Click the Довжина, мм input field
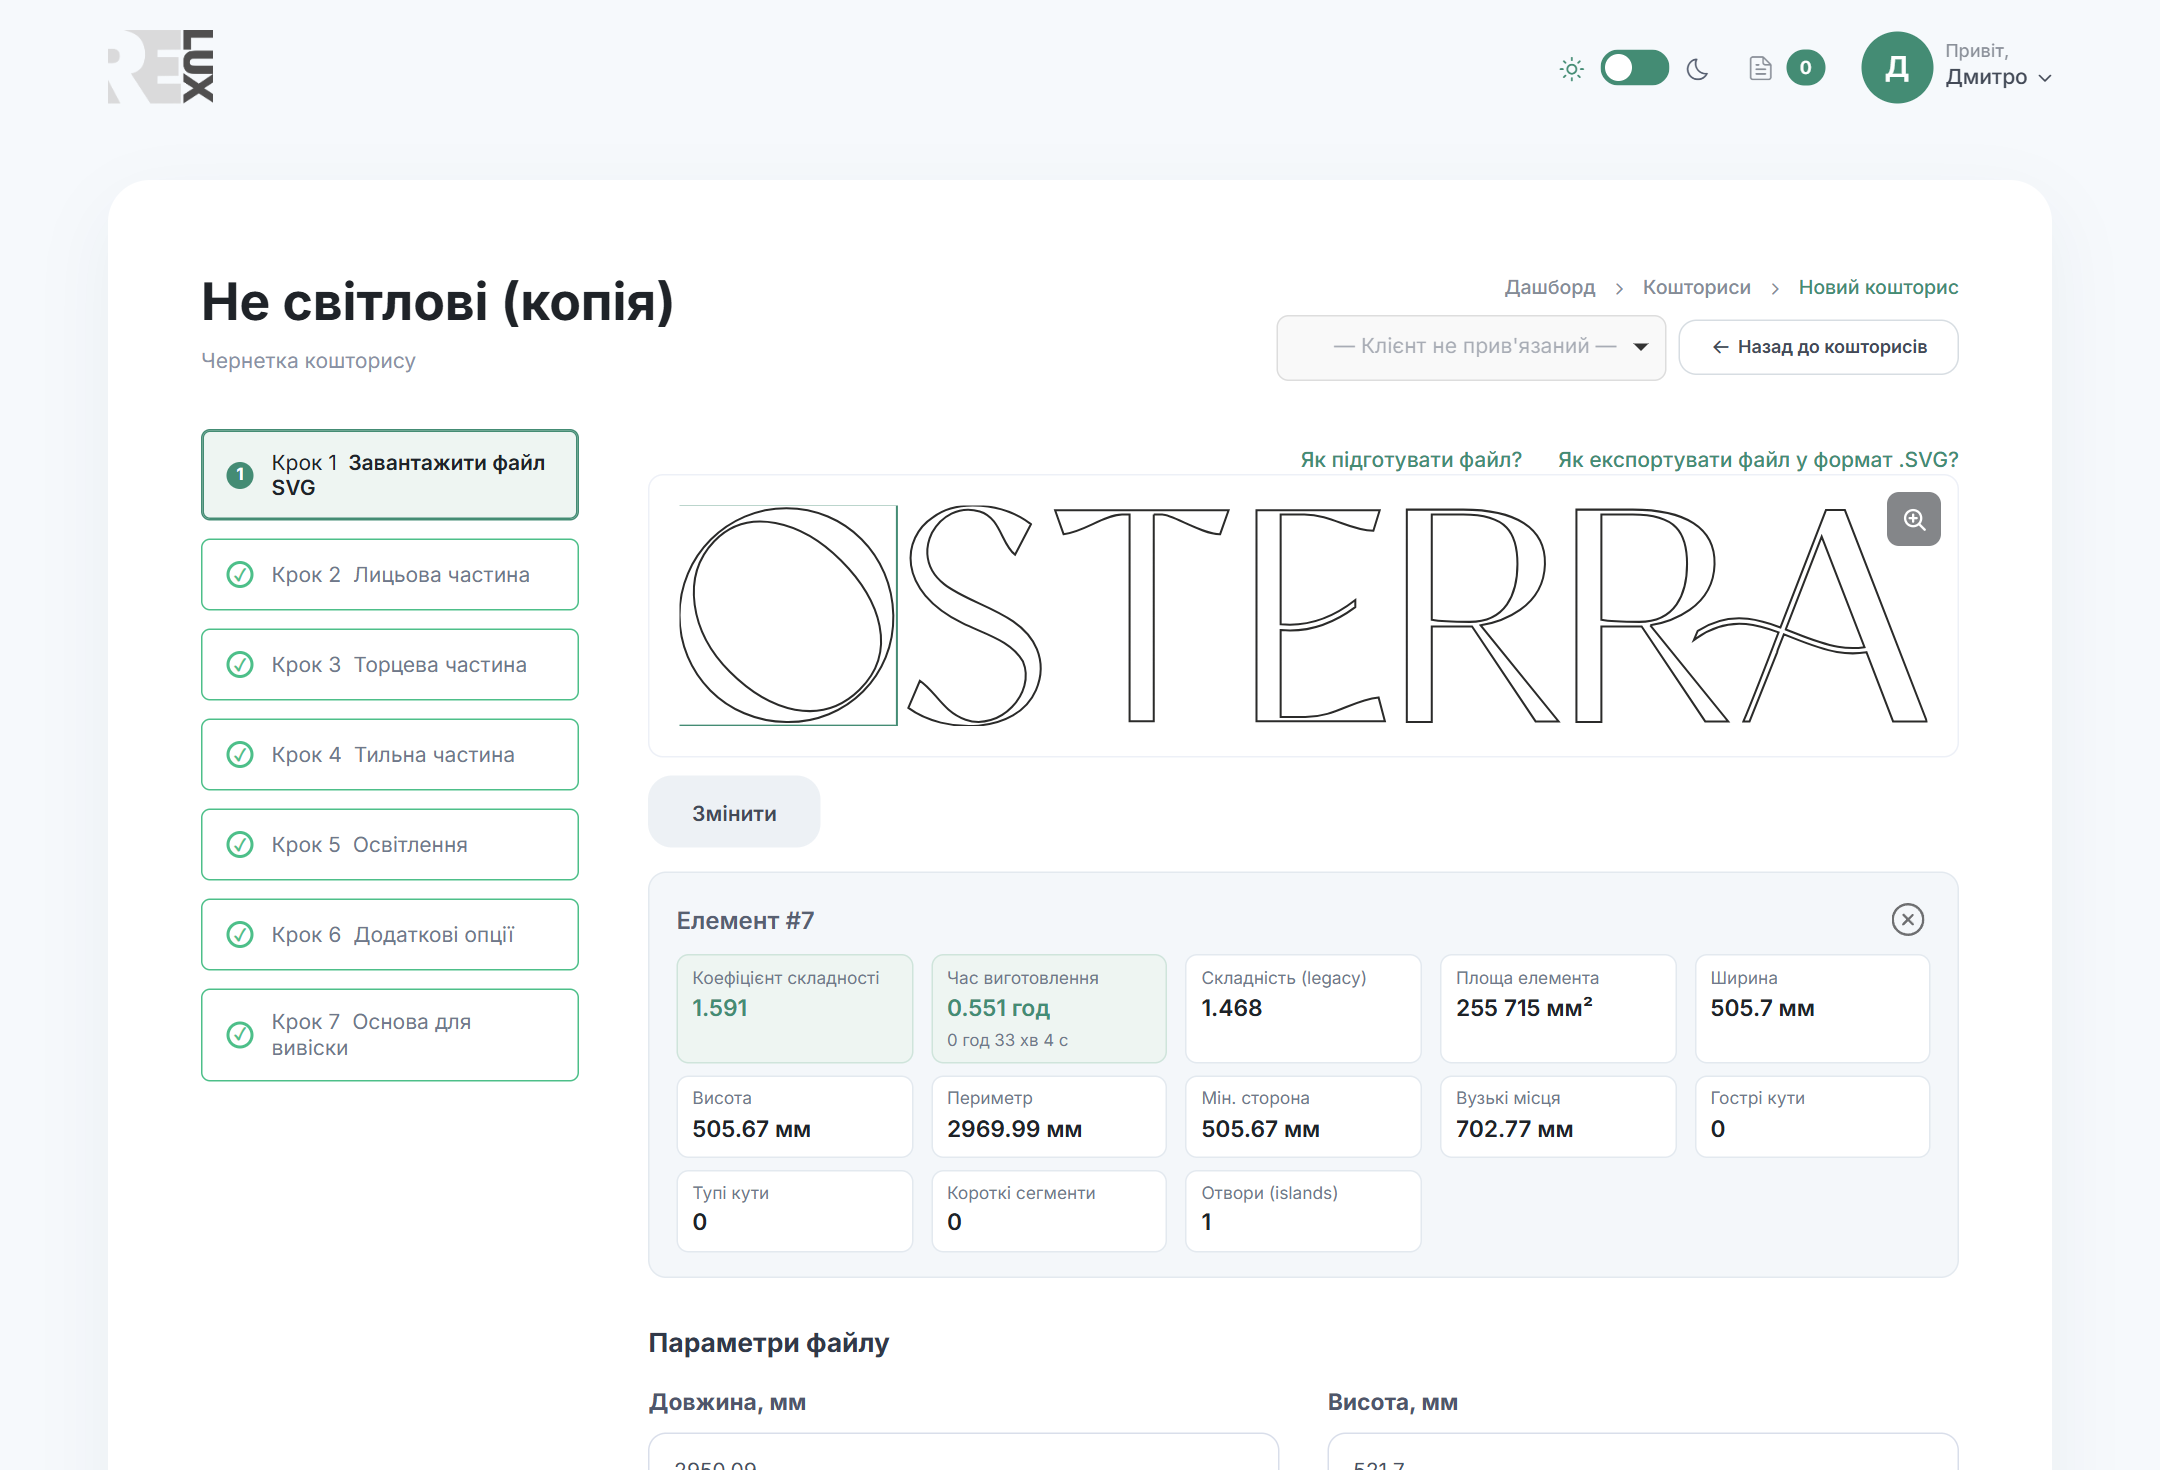Screen dimensions: 2160x1470 click(x=963, y=1452)
